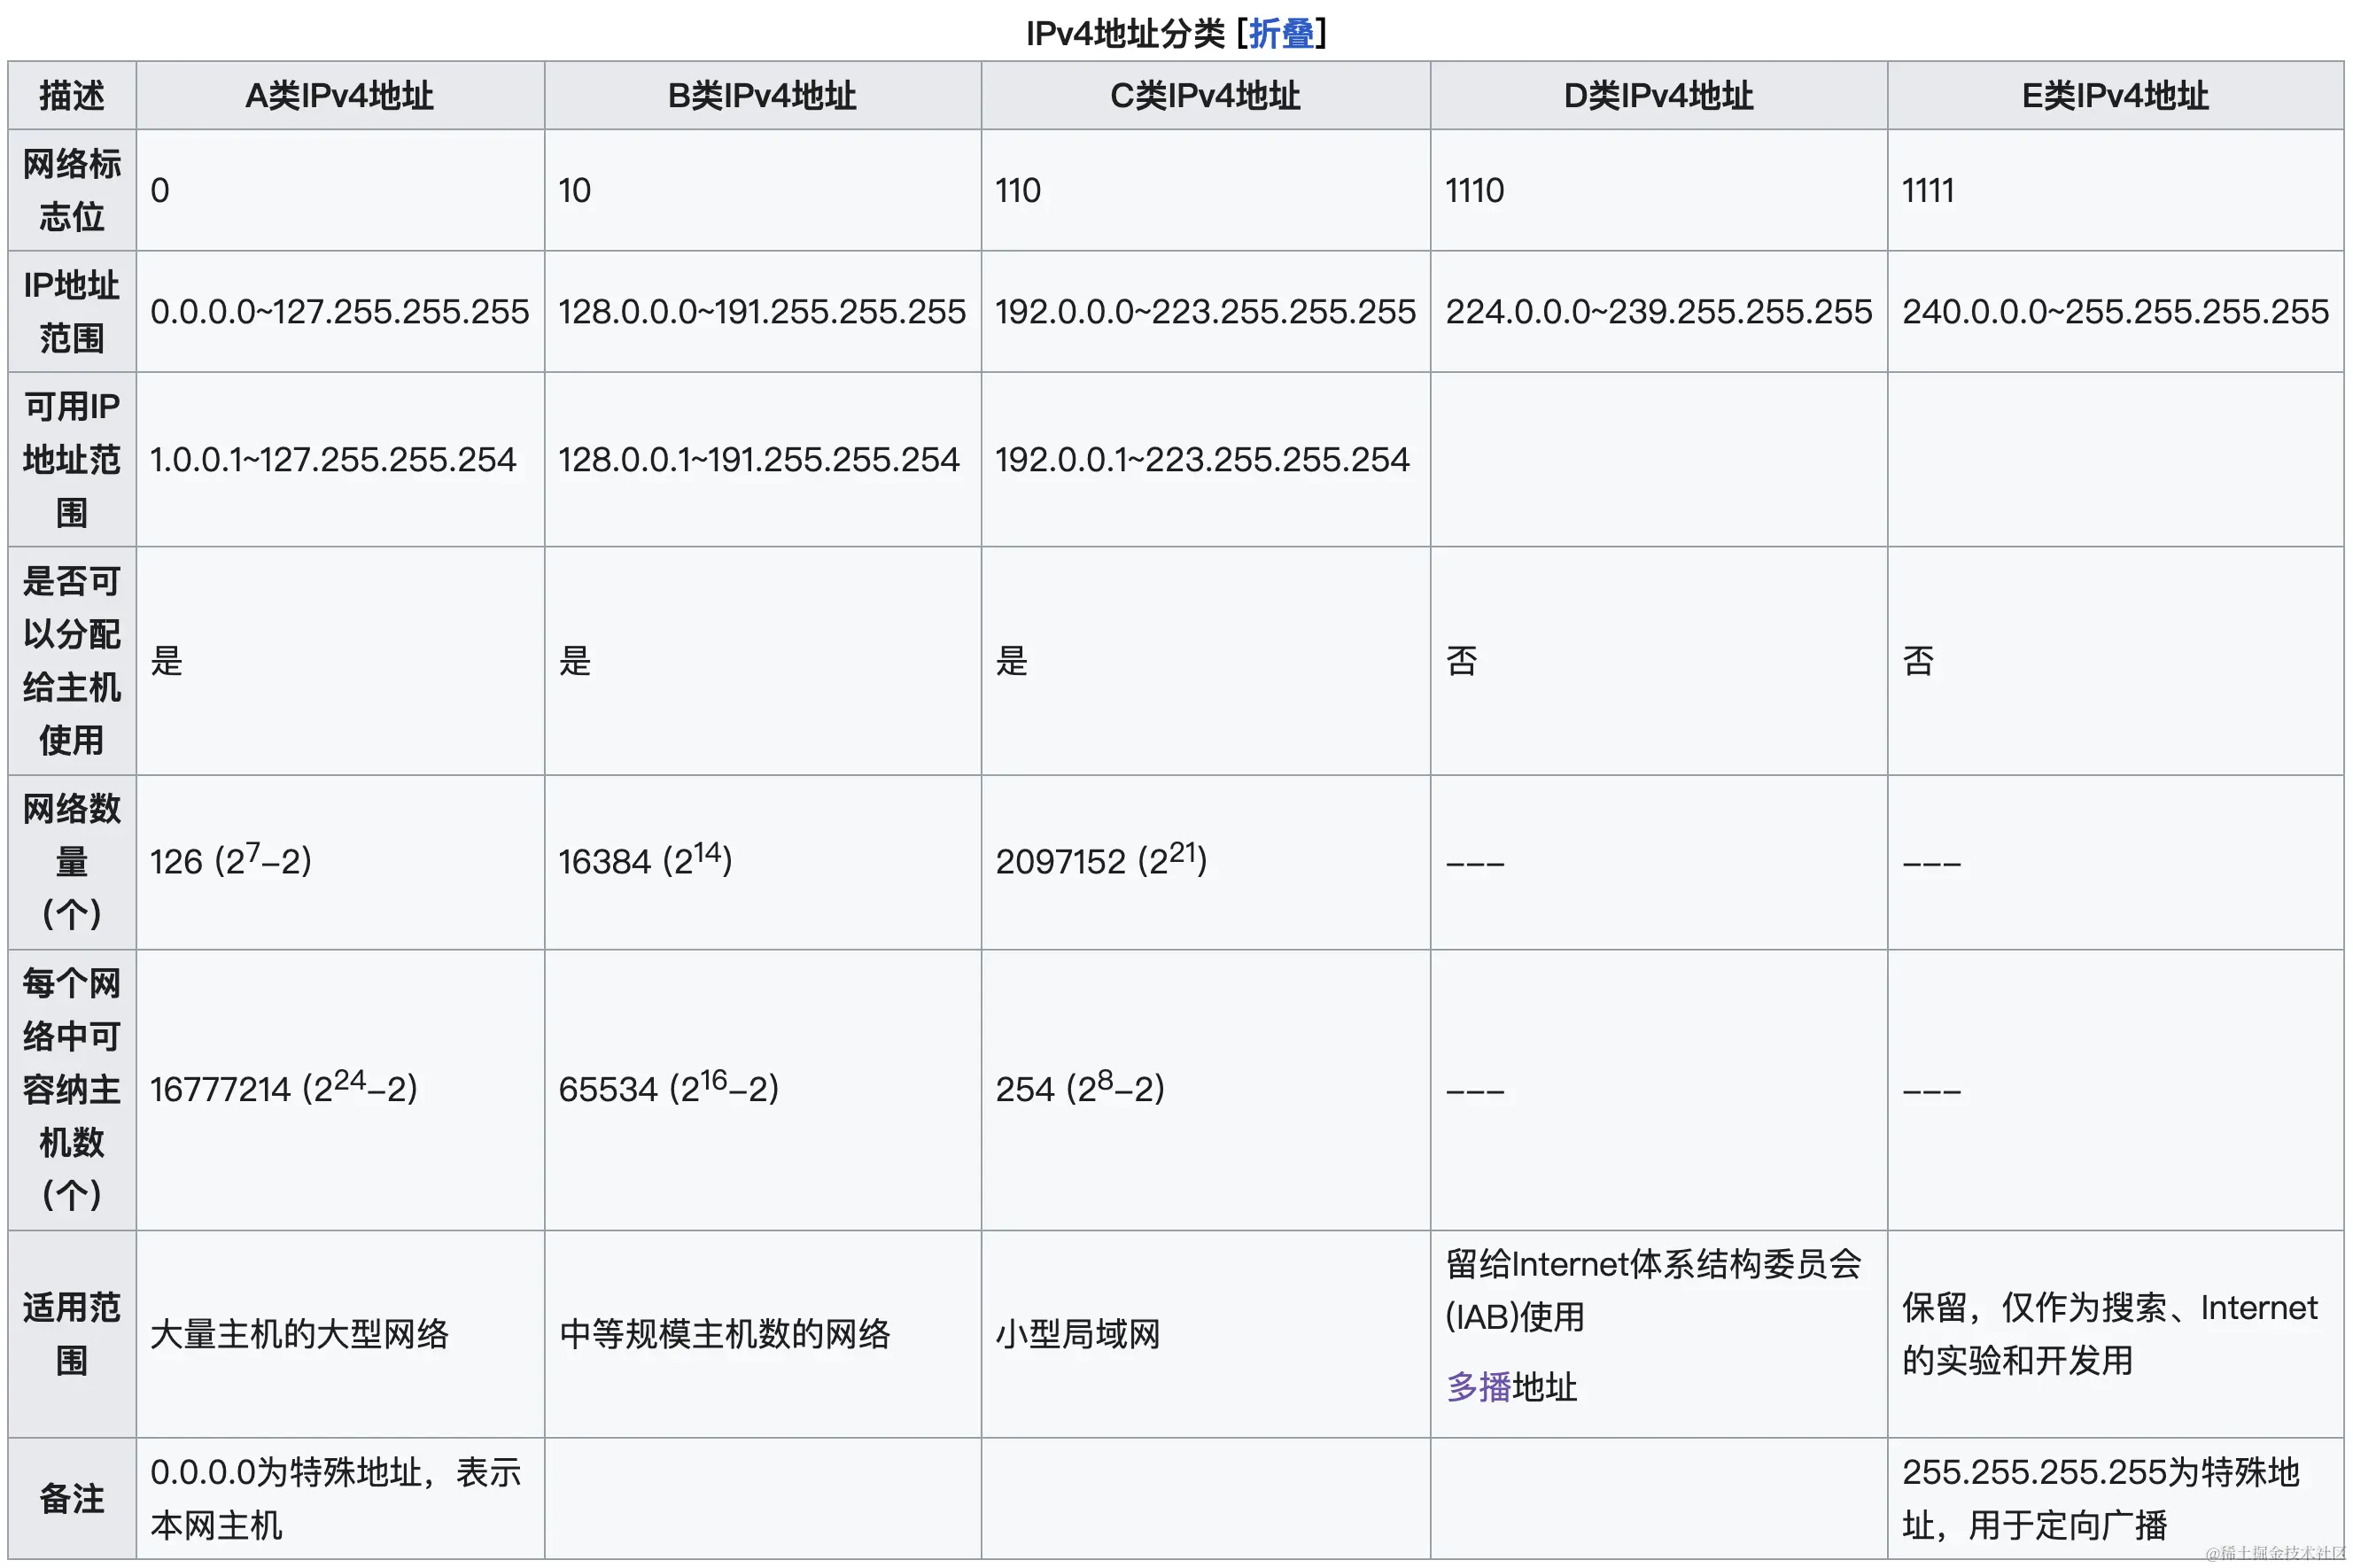Select the 网络数量 row header

point(70,861)
